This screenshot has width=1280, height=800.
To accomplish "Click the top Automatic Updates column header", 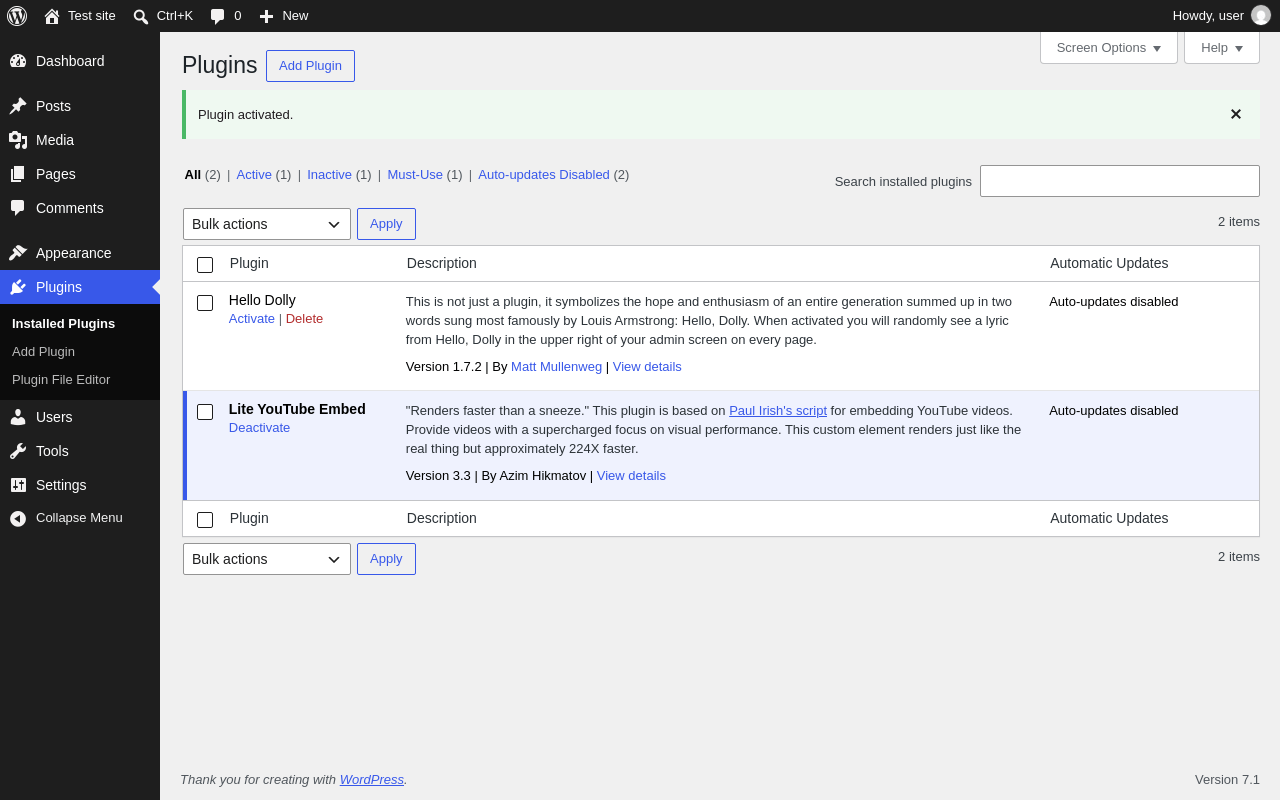I will pos(1109,264).
